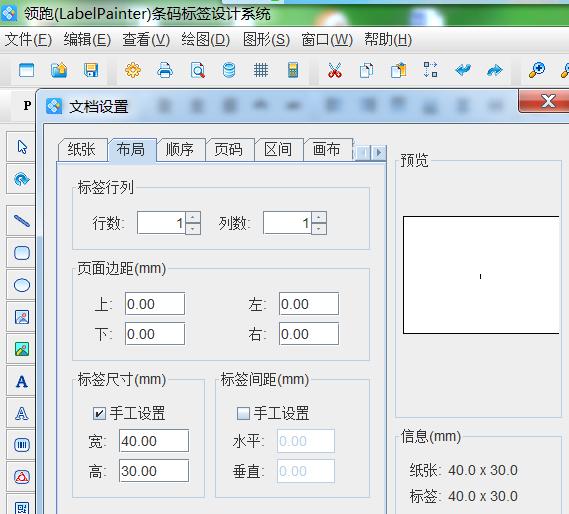The image size is (569, 514).
Task: Click the Cut scissors icon
Action: [335, 70]
